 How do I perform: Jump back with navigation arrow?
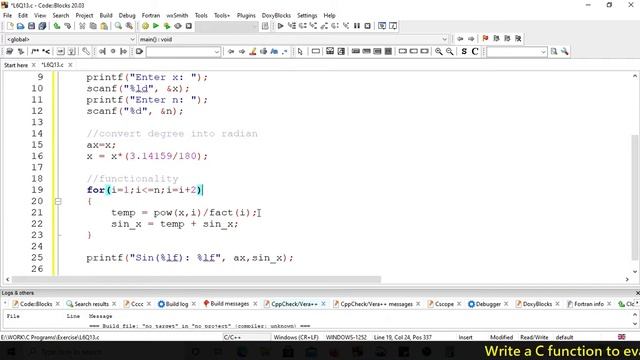click(x=460, y=38)
